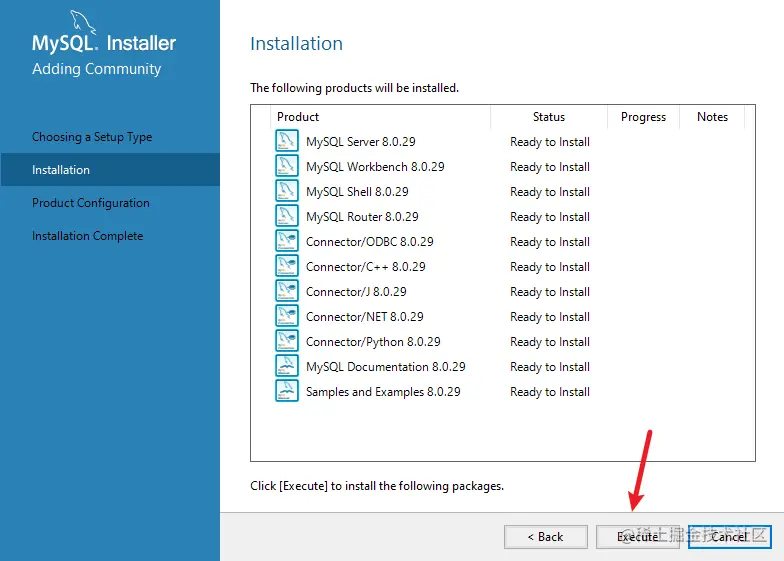This screenshot has width=784, height=561.
Task: Click the Connector/Python 8.0.29 icon
Action: pos(286,340)
